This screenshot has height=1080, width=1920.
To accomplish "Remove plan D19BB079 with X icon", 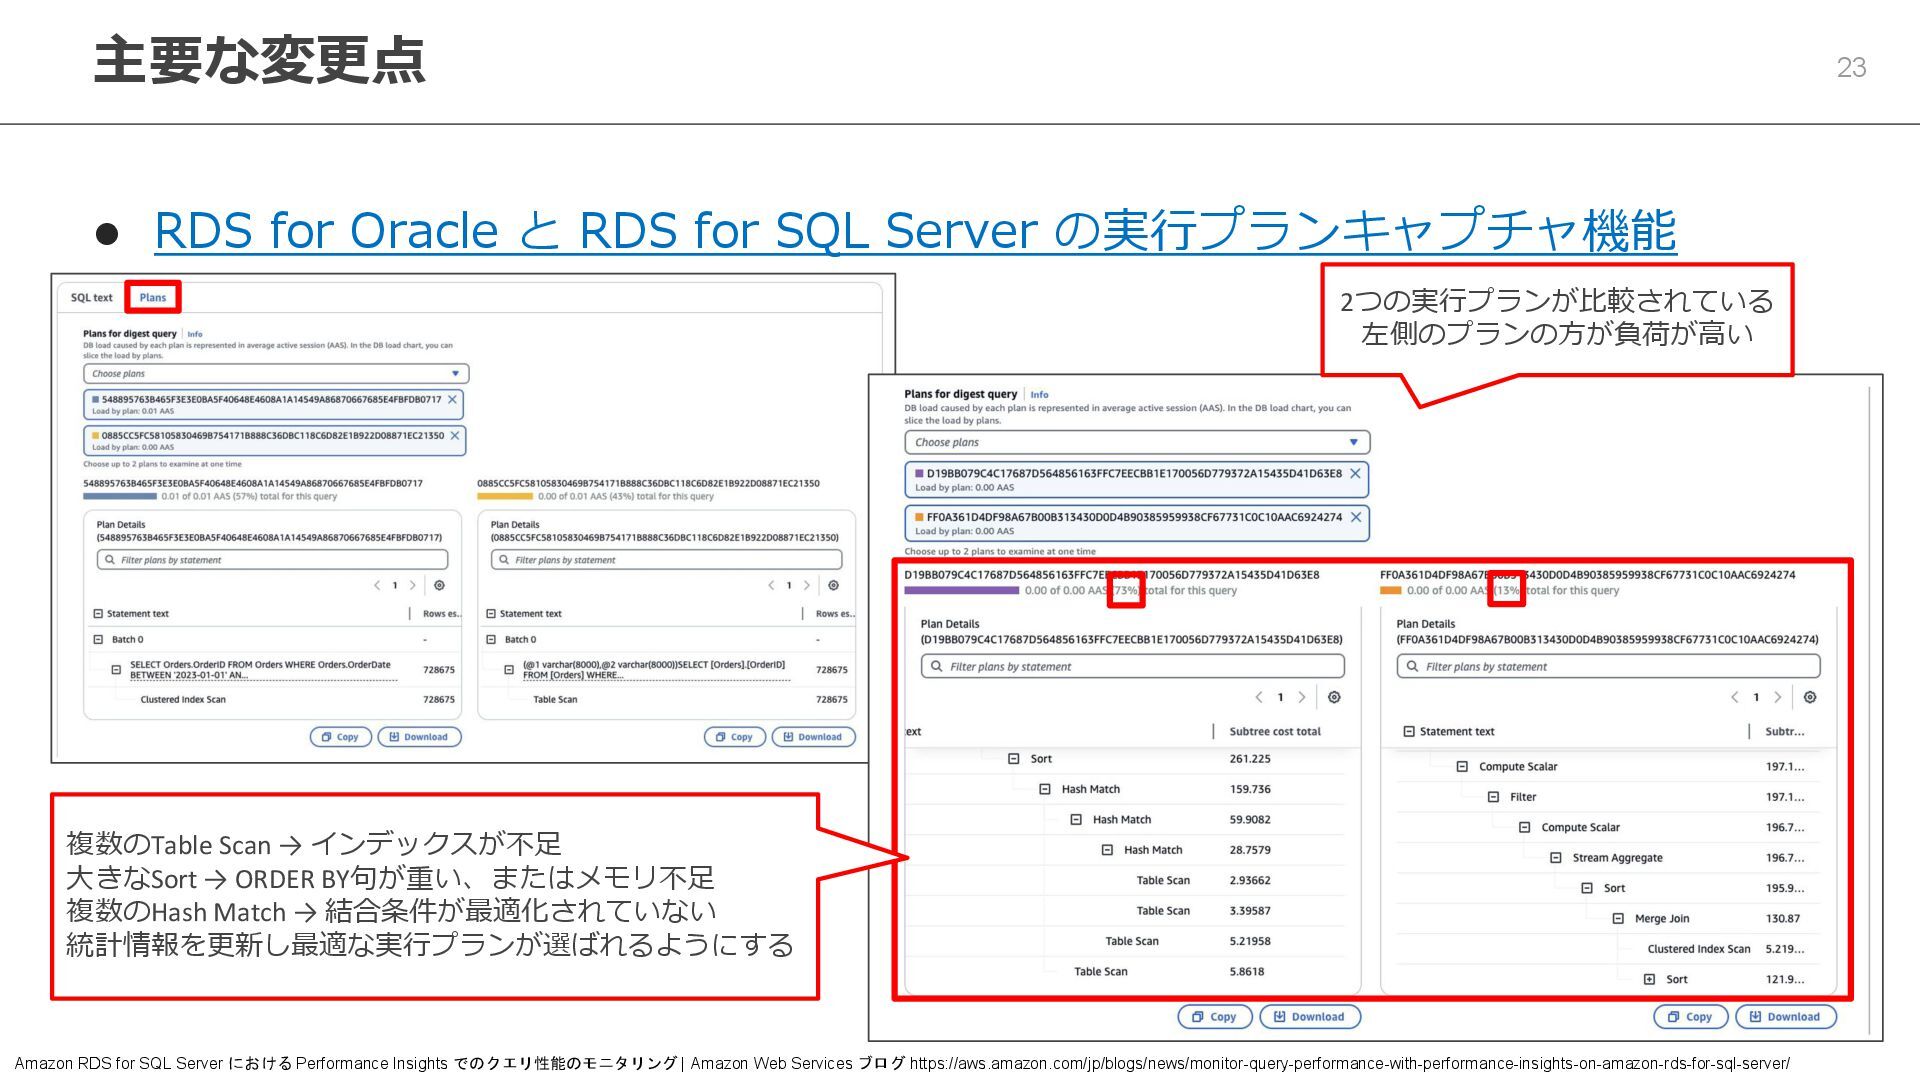I will click(1355, 473).
